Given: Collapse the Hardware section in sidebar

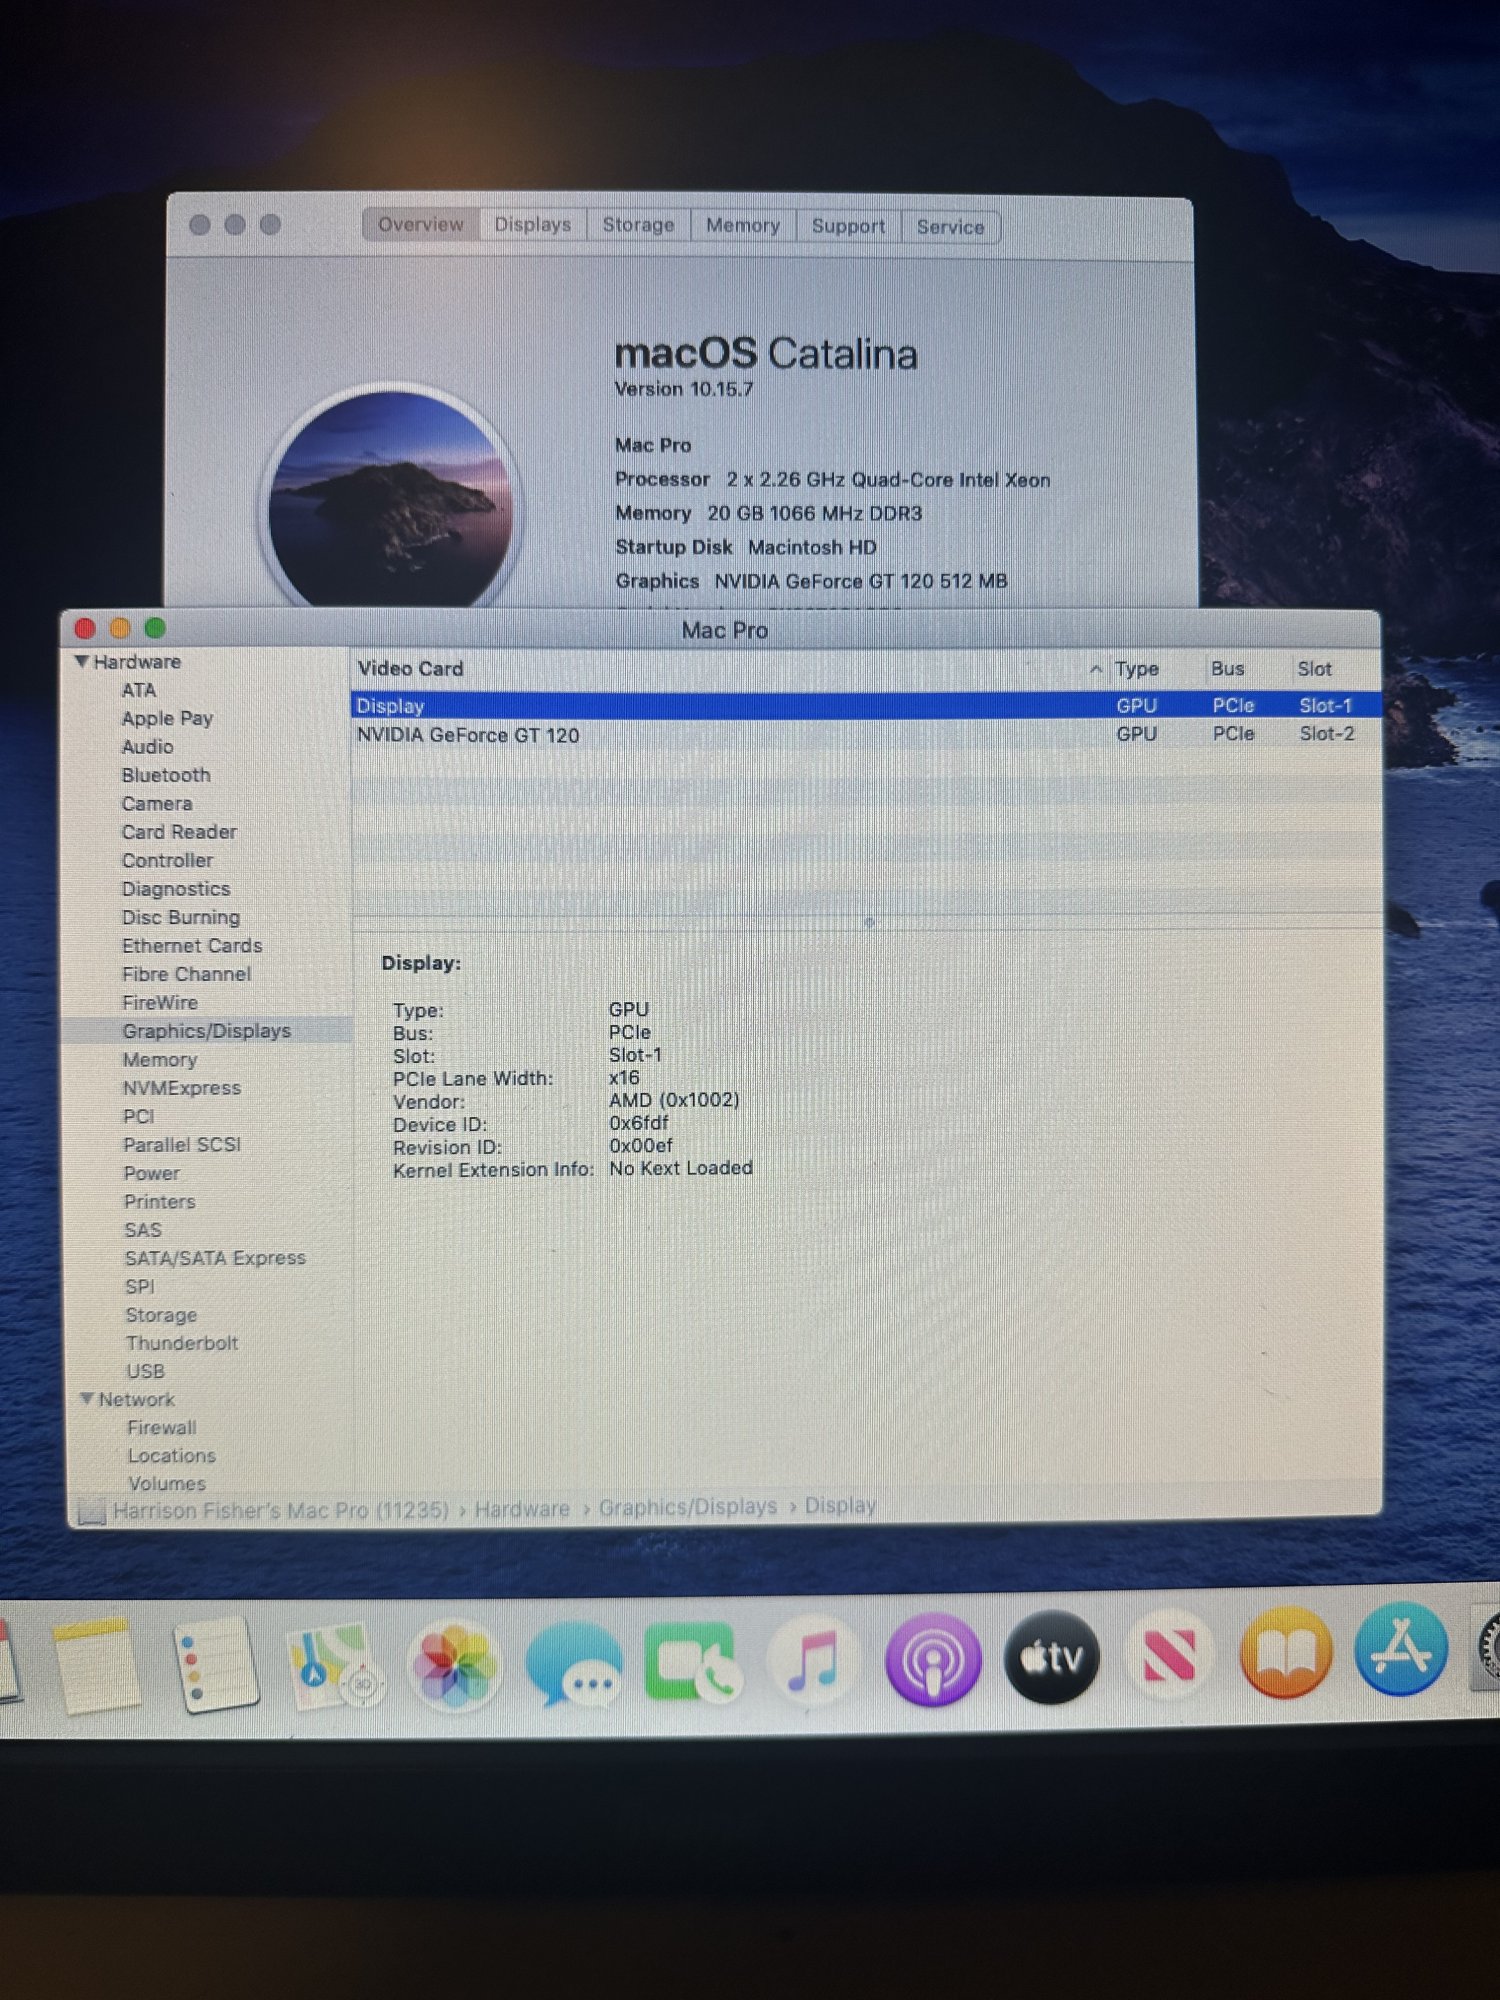Looking at the screenshot, I should [x=82, y=662].
